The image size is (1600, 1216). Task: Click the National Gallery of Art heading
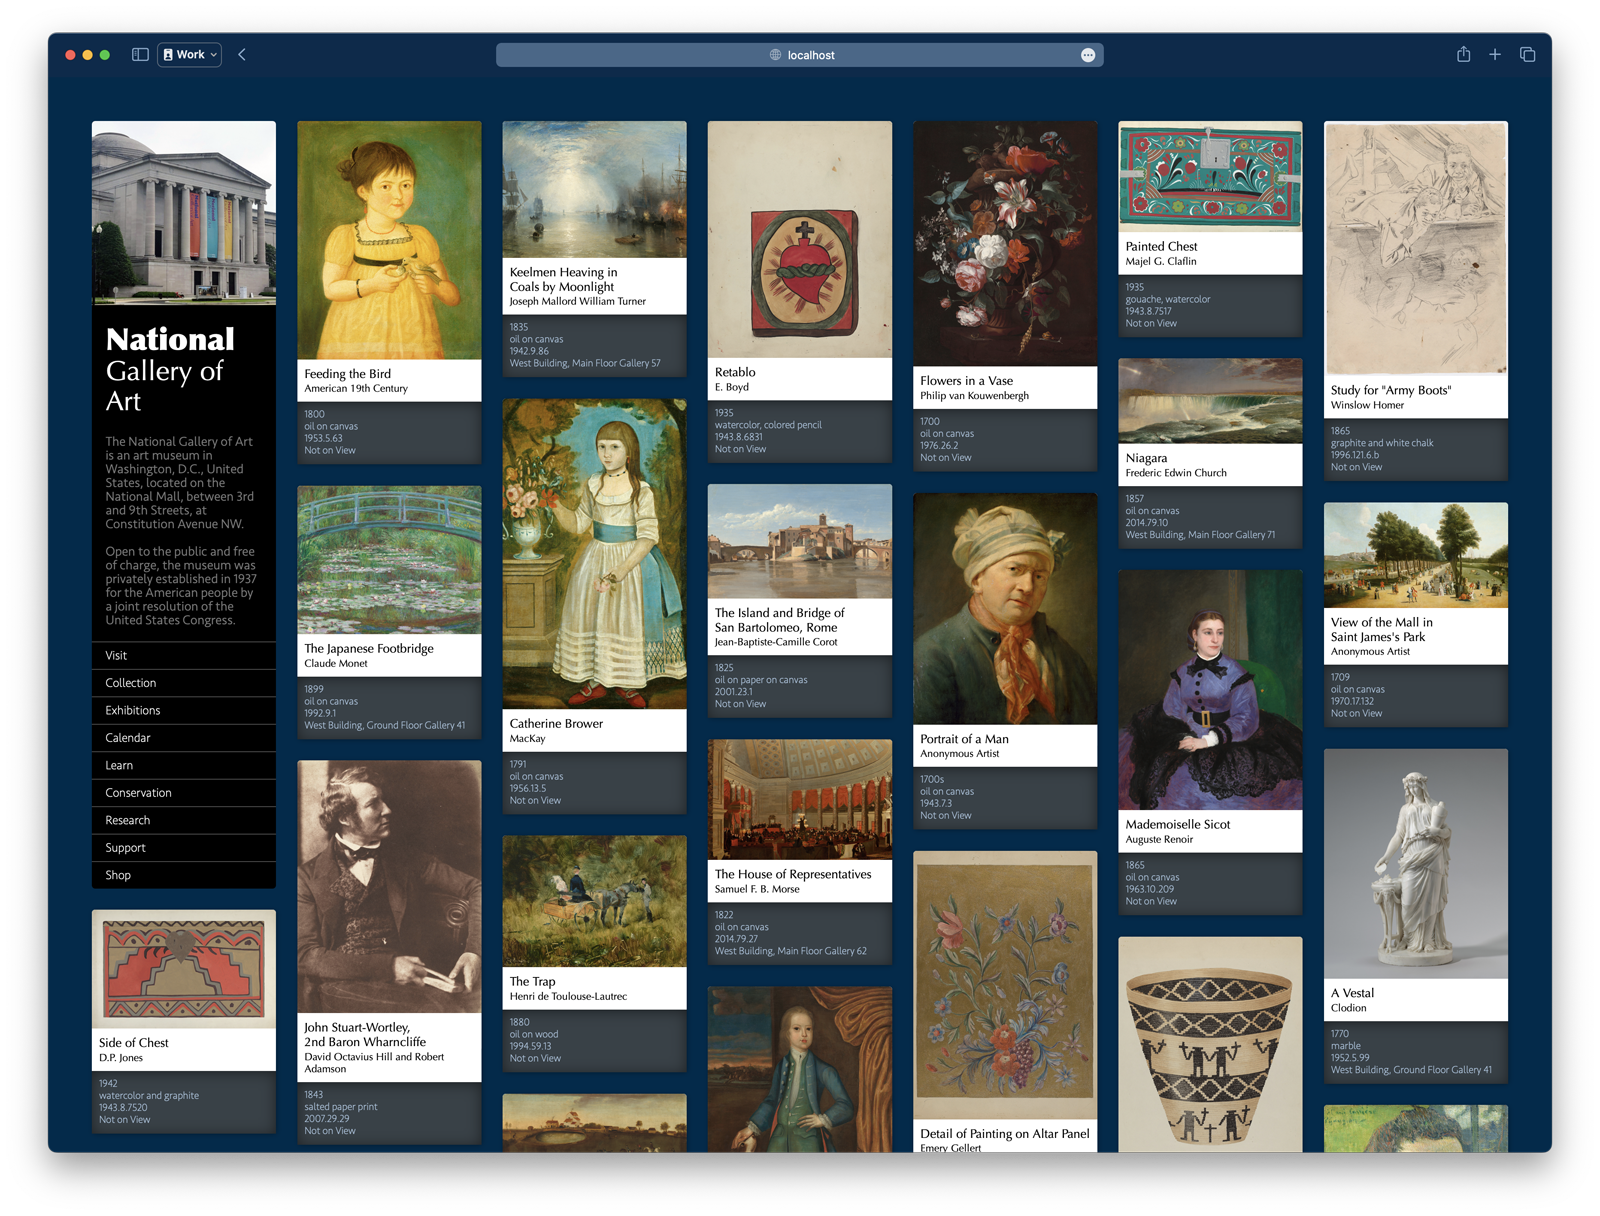(x=170, y=370)
